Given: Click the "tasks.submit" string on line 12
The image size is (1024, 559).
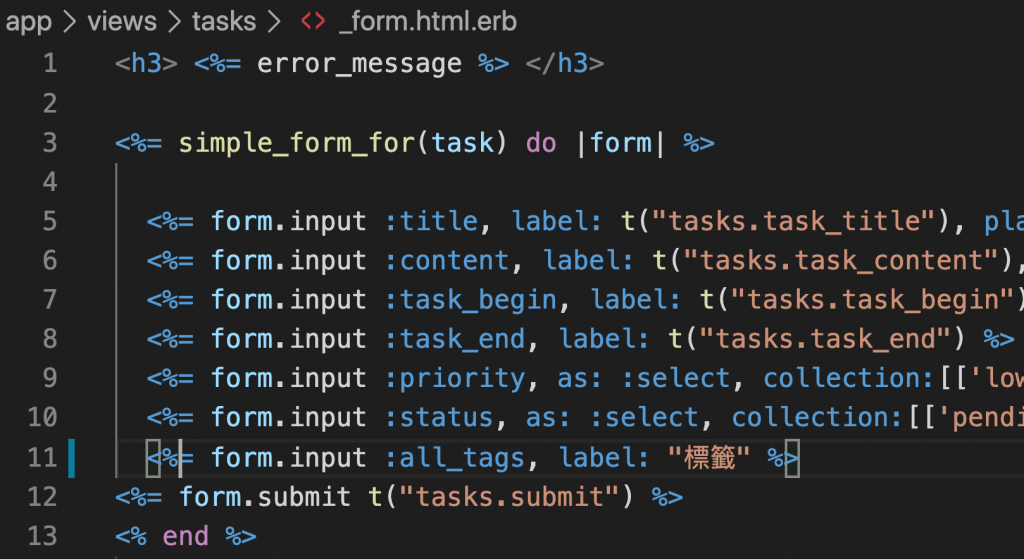Looking at the screenshot, I should point(510,498).
